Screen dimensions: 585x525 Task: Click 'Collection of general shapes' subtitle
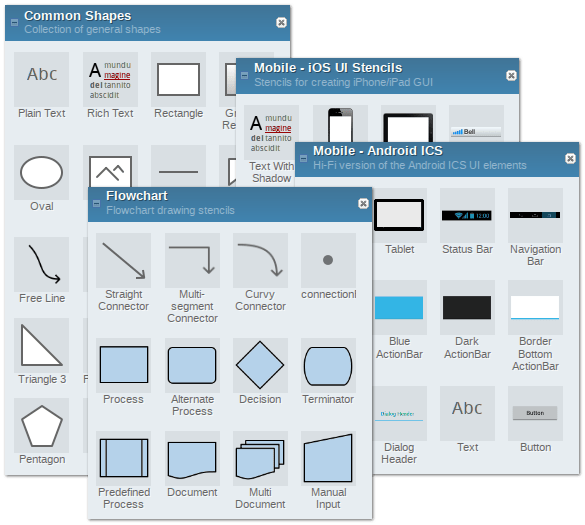(93, 29)
